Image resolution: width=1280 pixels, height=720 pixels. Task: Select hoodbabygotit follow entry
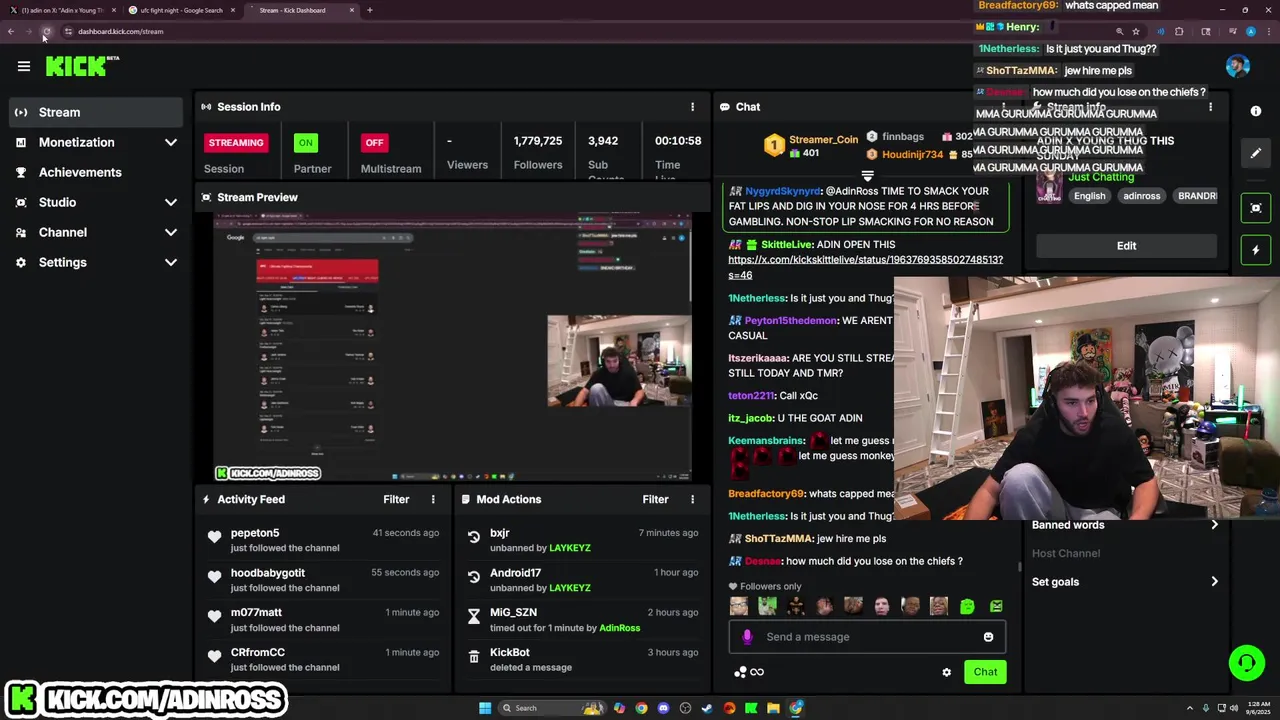(322, 580)
